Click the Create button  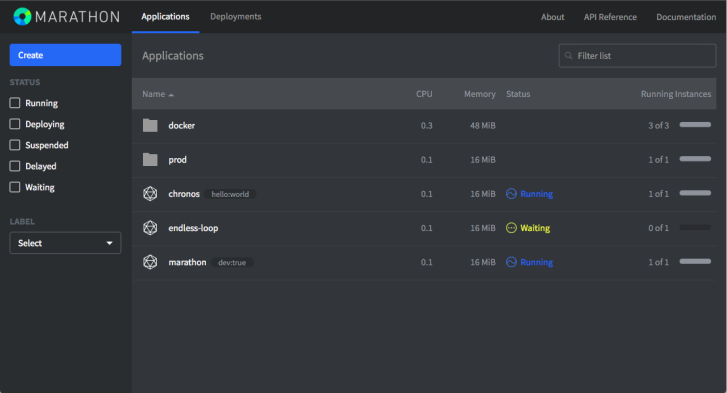[65, 55]
